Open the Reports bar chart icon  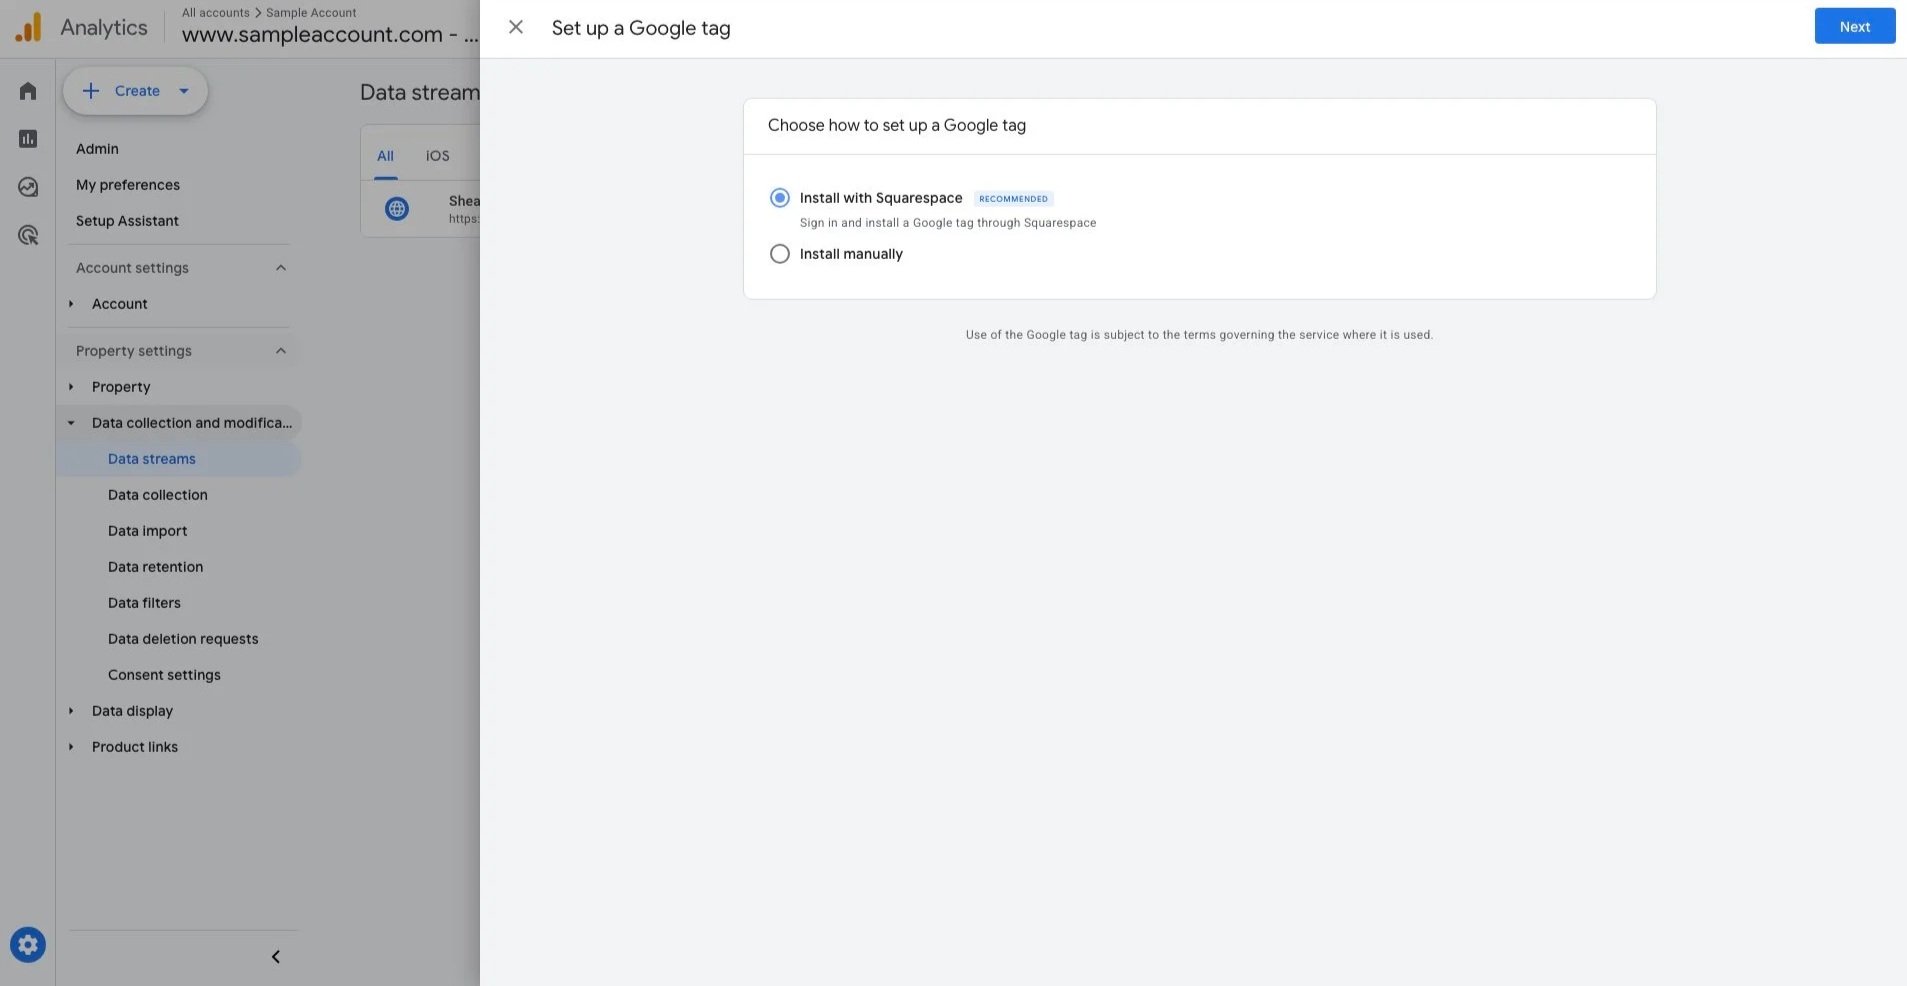28,139
